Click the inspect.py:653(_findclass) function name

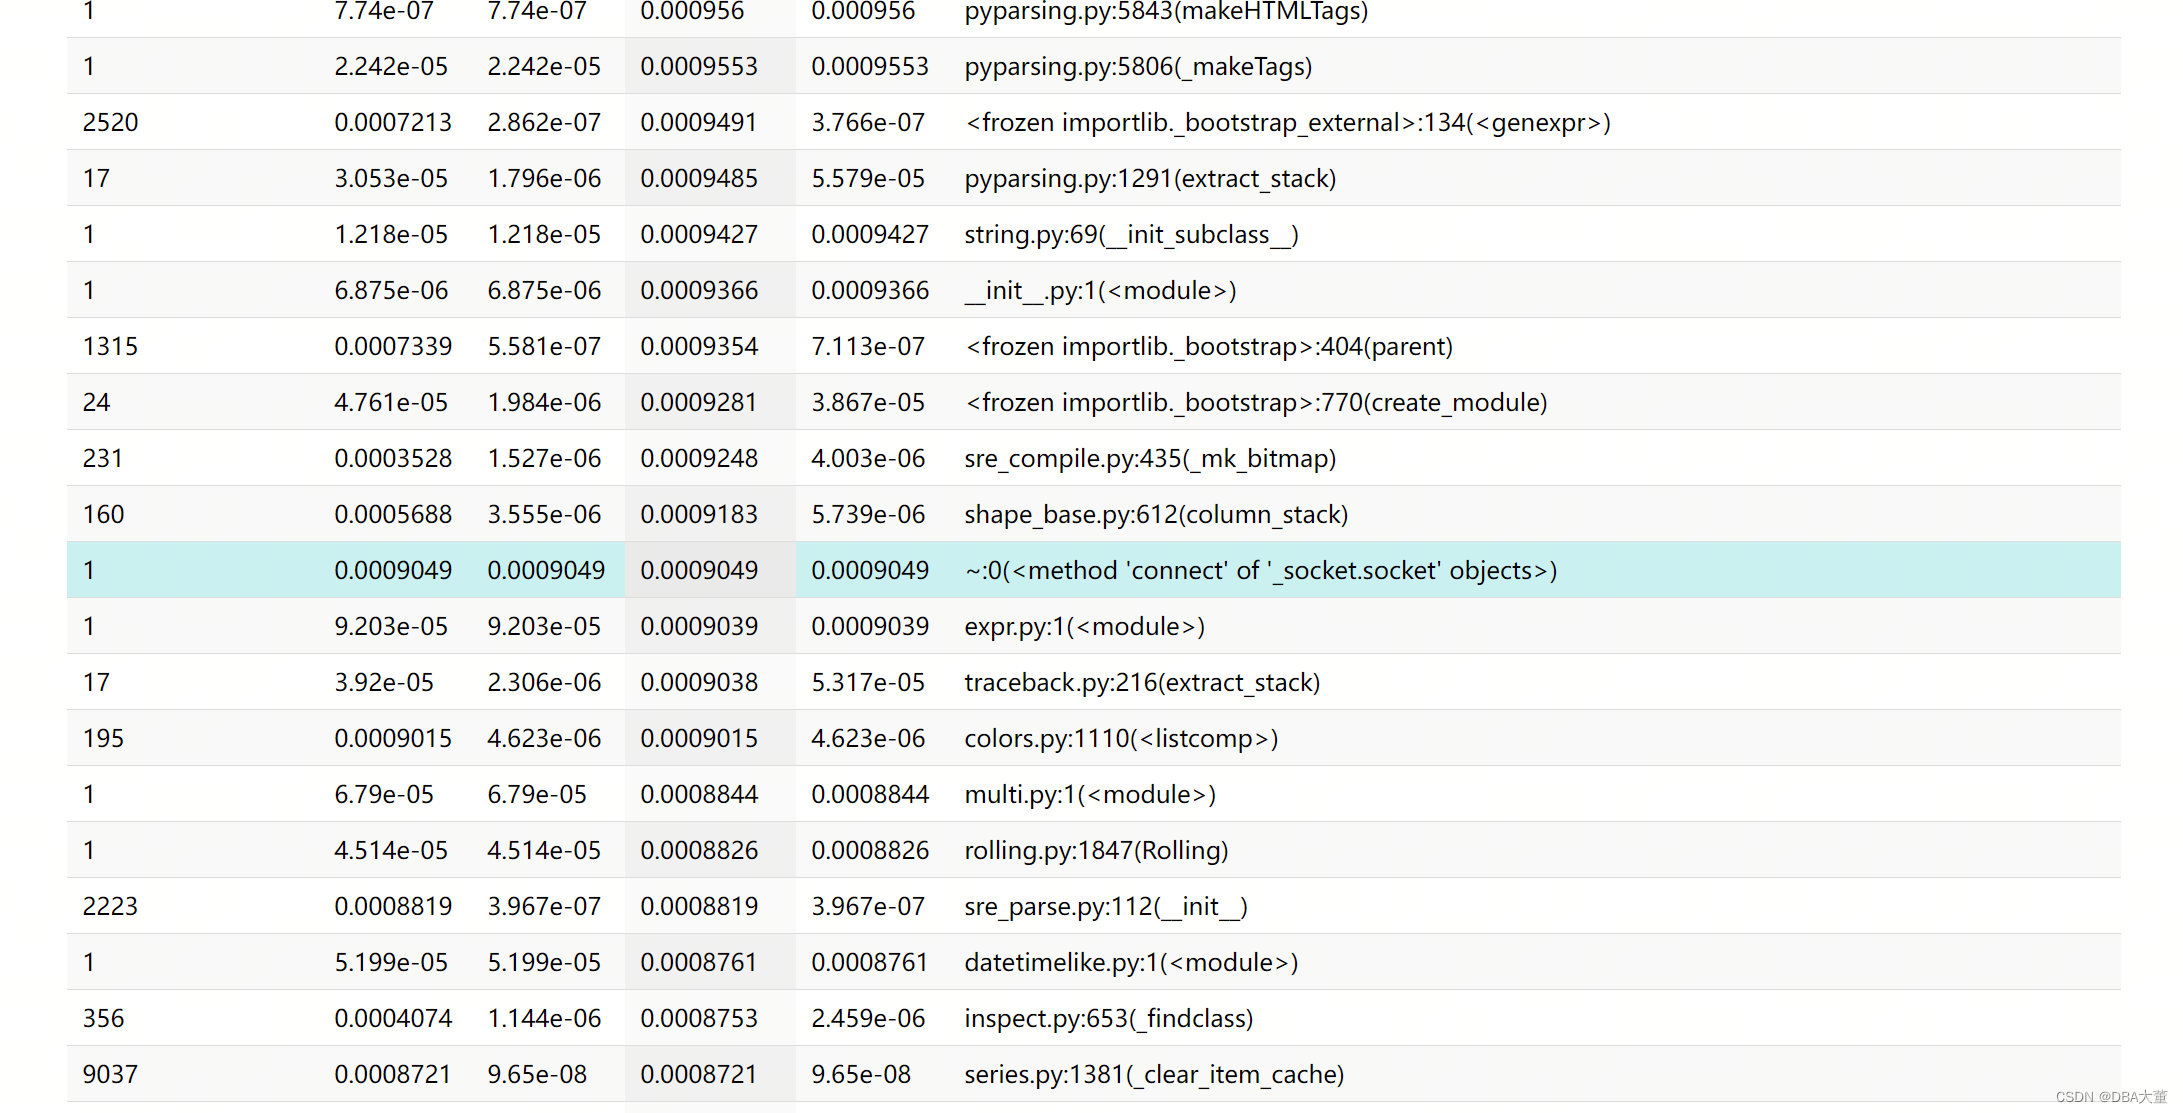(x=1108, y=1018)
